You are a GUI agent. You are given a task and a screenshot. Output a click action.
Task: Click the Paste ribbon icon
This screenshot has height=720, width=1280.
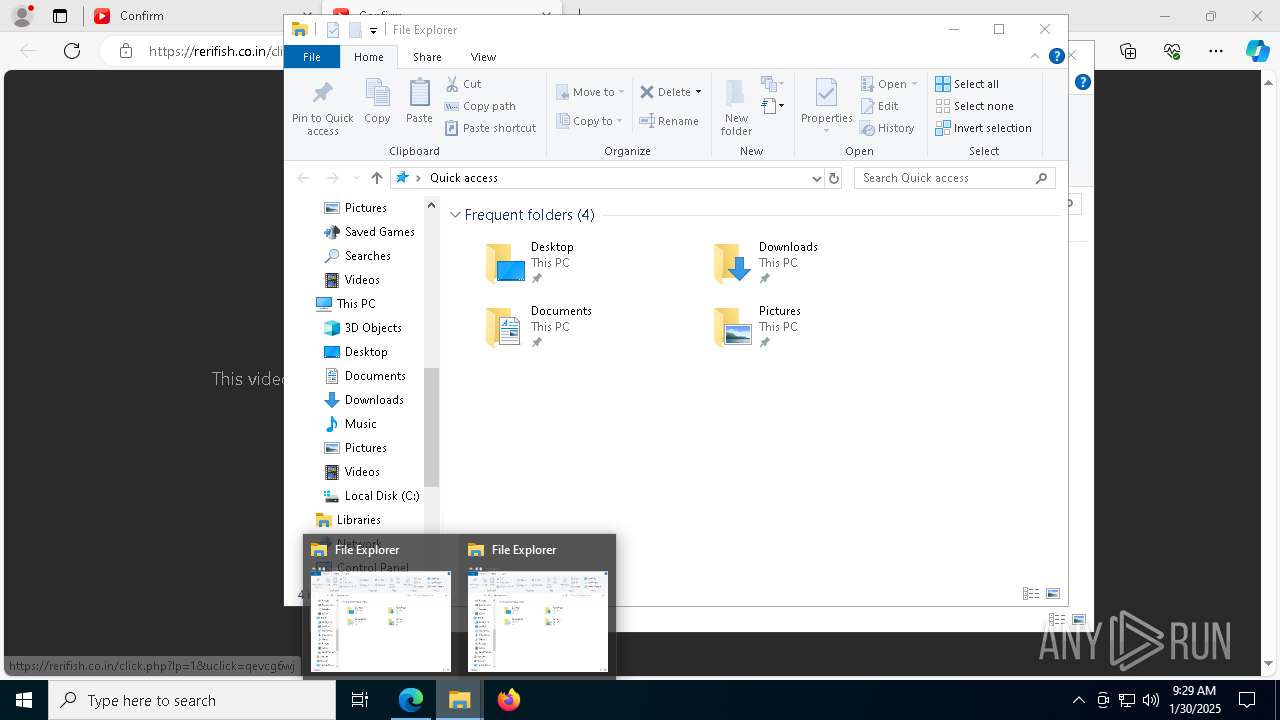coord(419,102)
